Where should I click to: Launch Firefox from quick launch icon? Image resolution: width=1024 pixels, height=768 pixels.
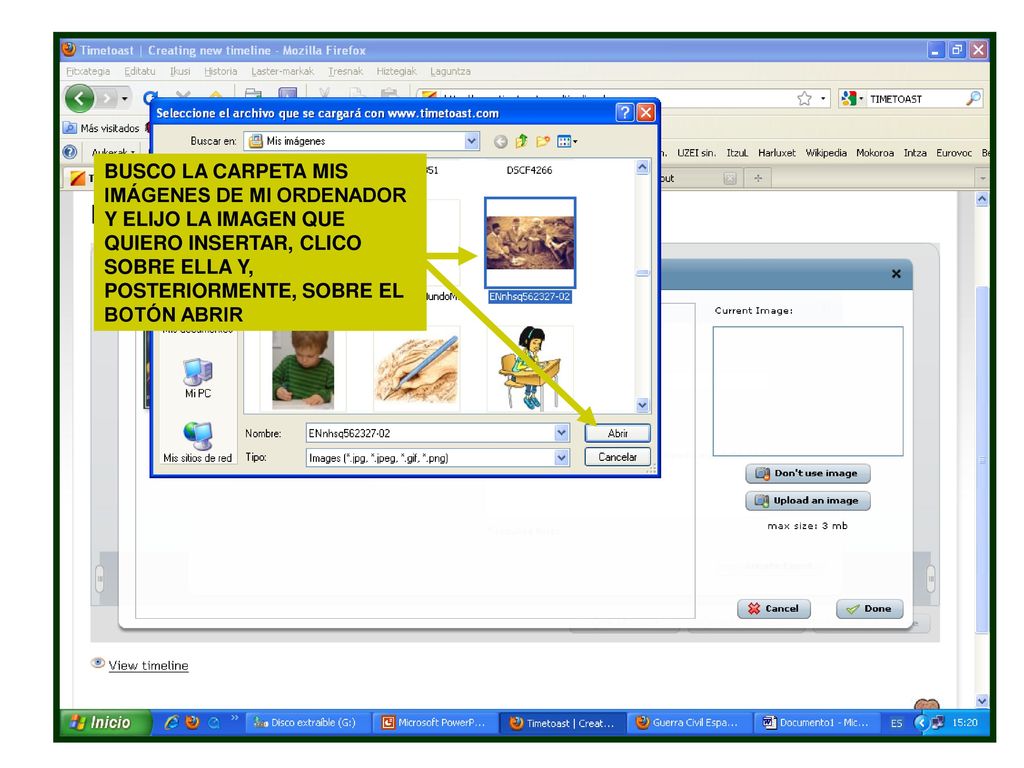click(192, 722)
